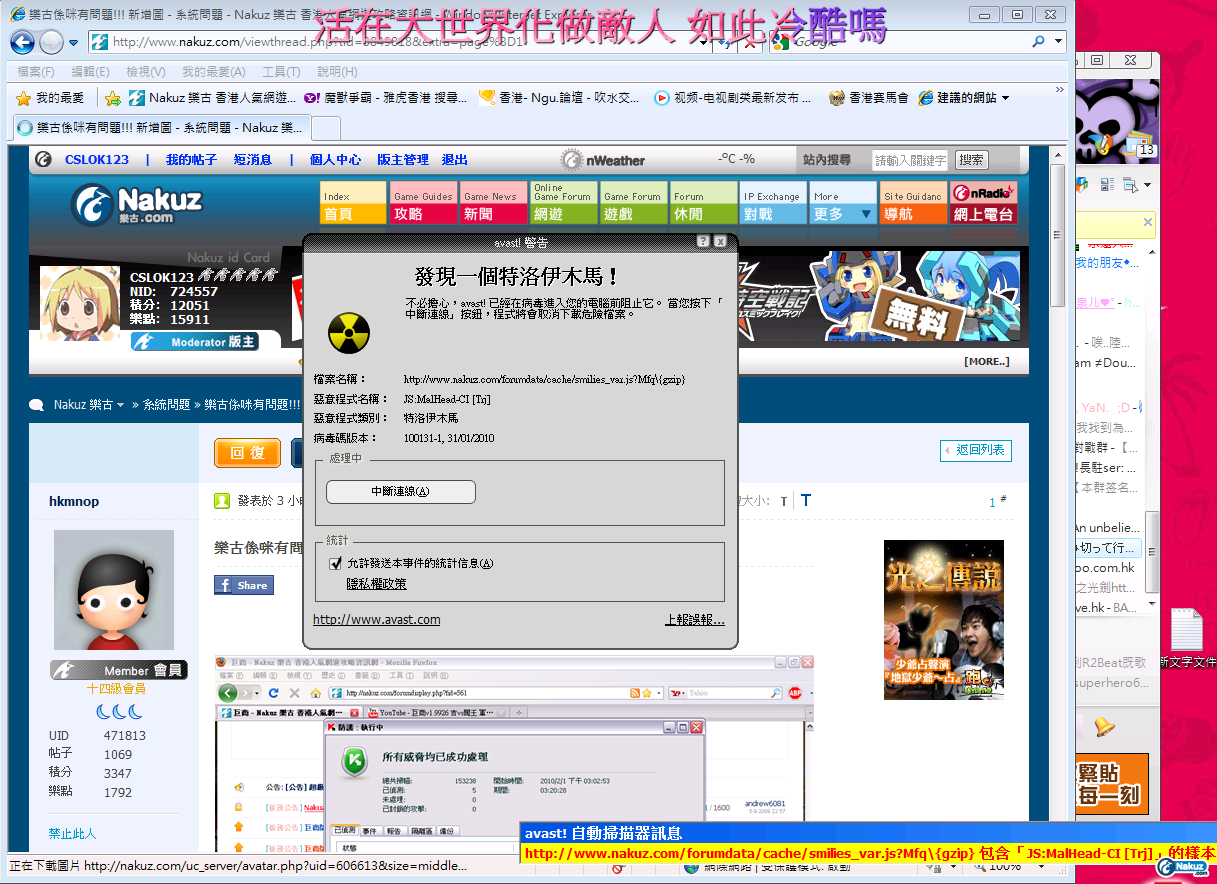Open the nRadio 網上電台 button
The image size is (1217, 884).
[x=984, y=203]
